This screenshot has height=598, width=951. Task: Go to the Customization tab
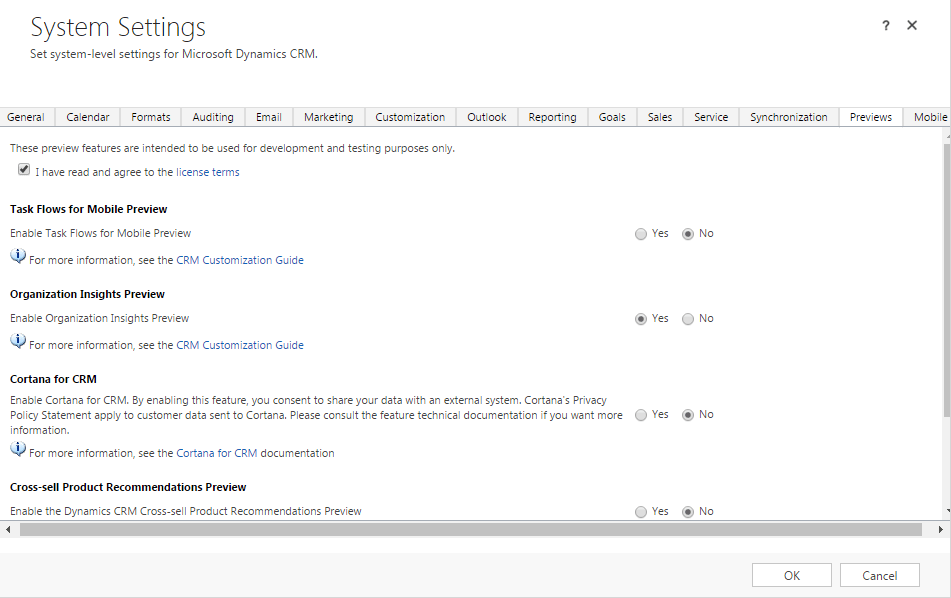click(410, 117)
